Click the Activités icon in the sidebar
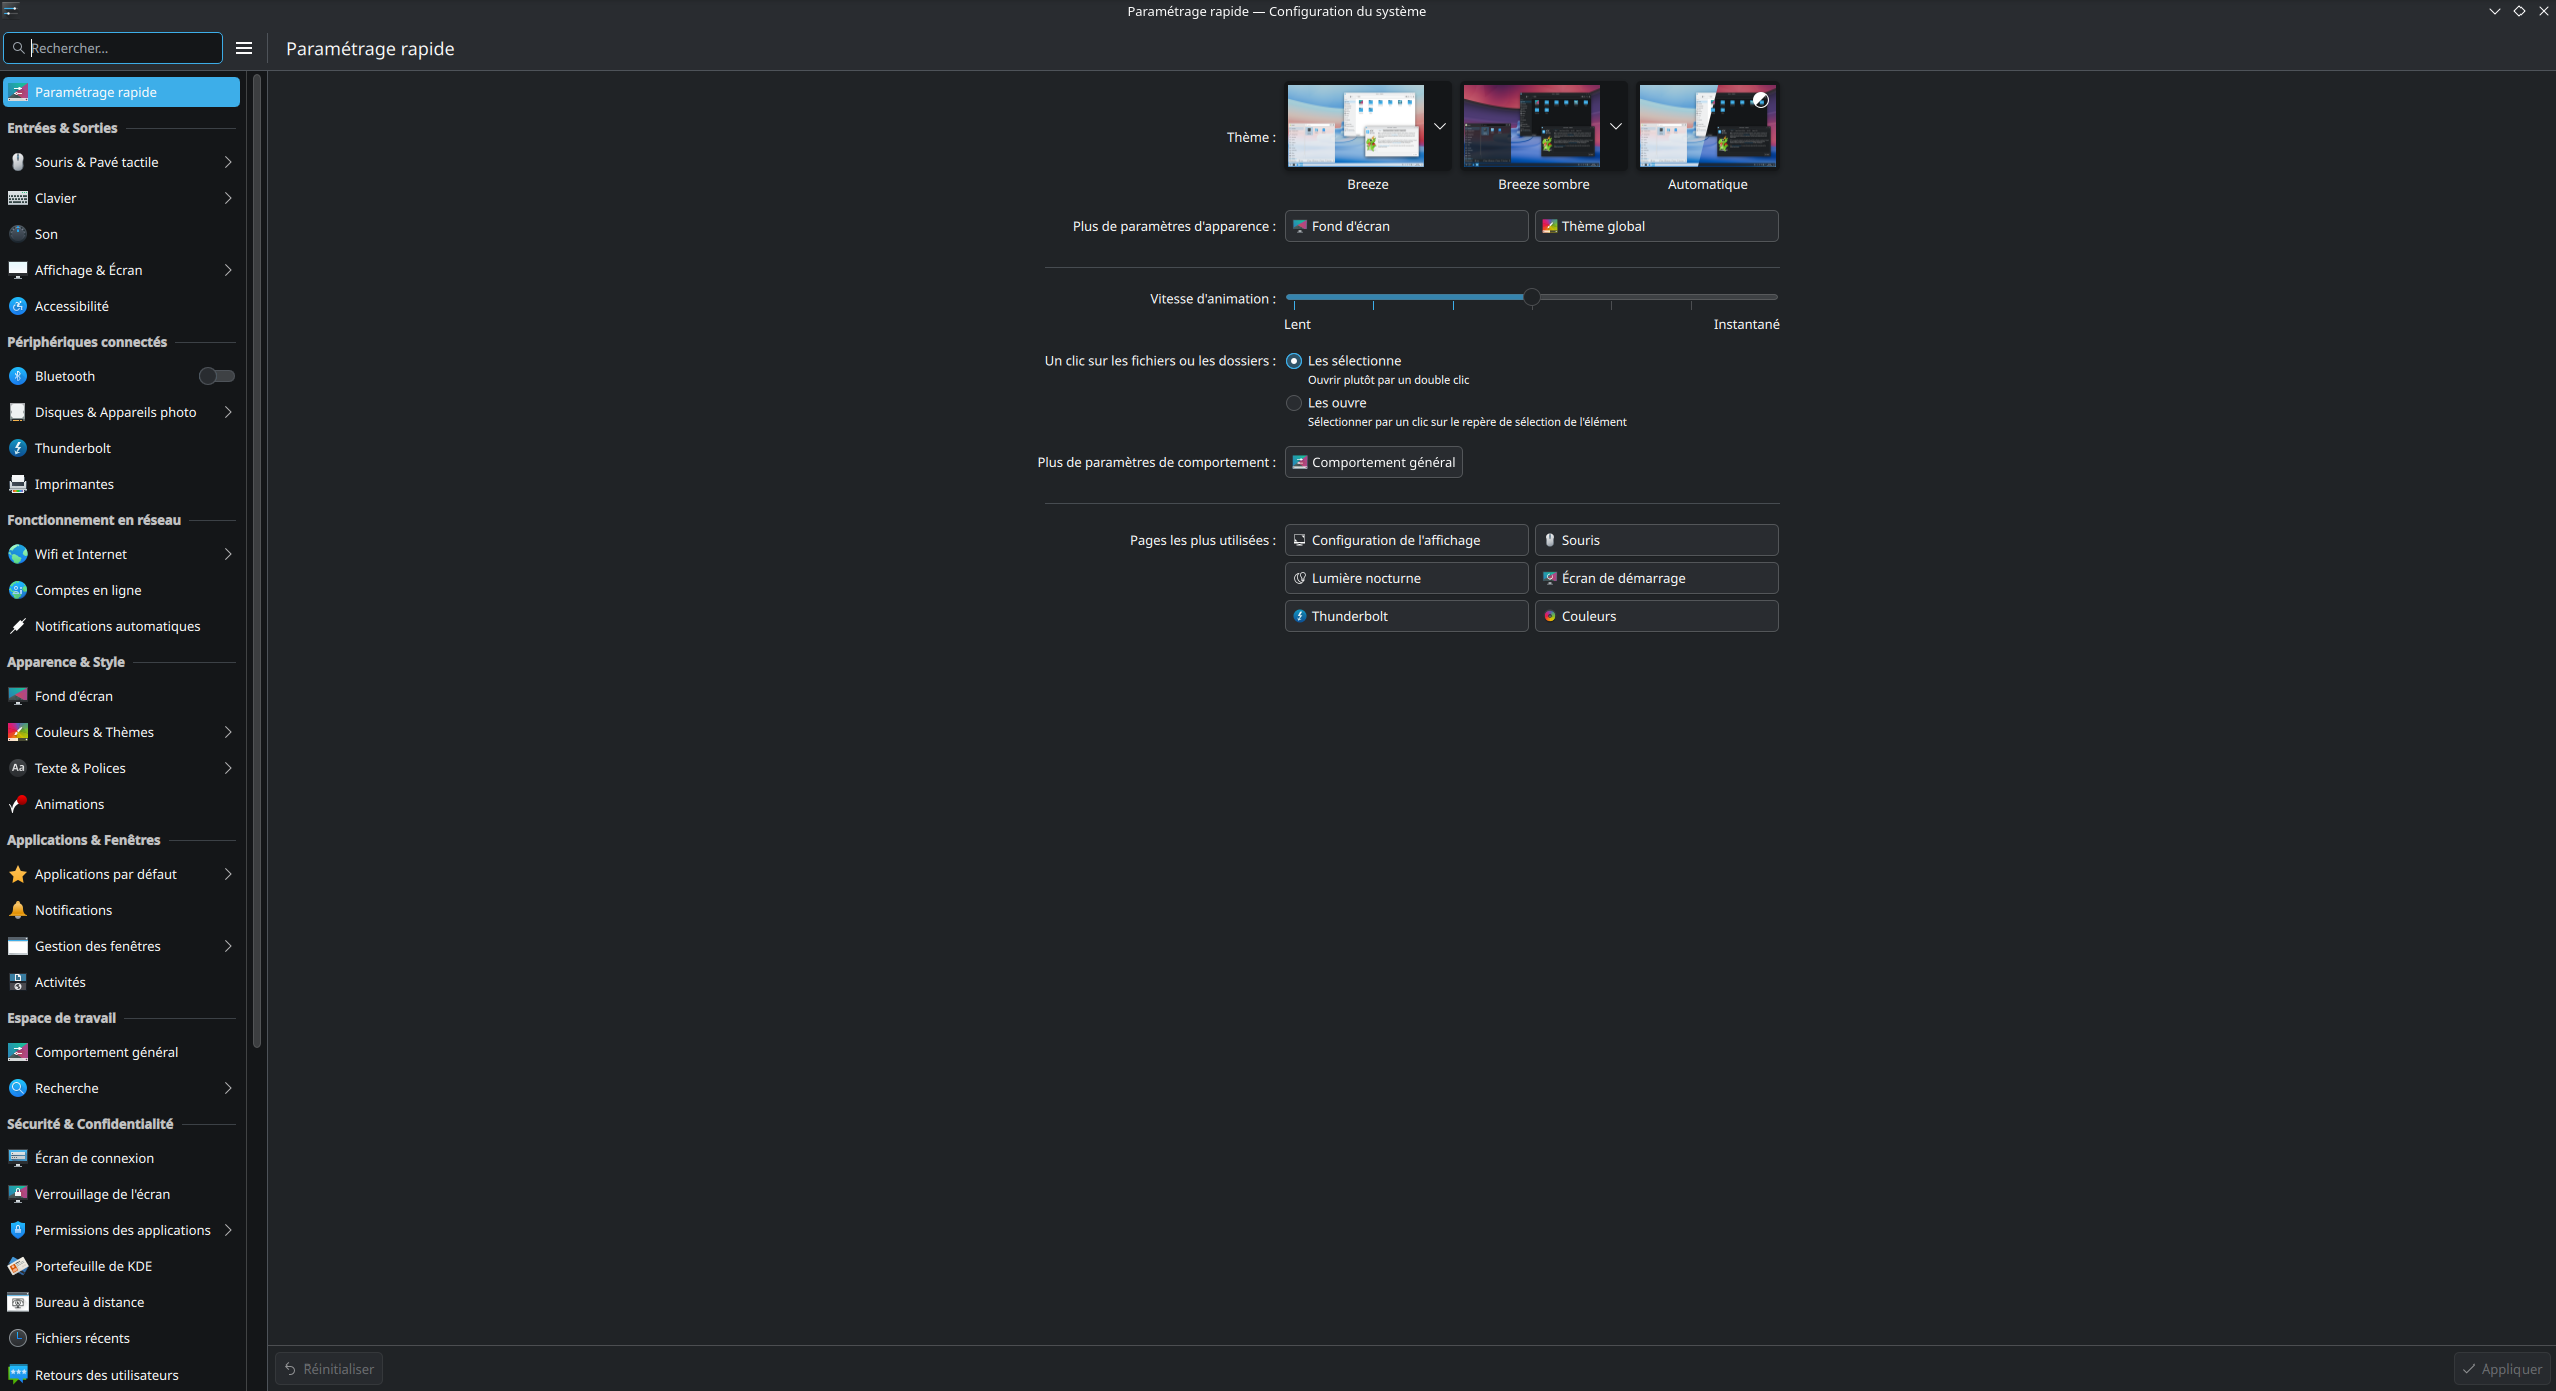 (x=18, y=982)
